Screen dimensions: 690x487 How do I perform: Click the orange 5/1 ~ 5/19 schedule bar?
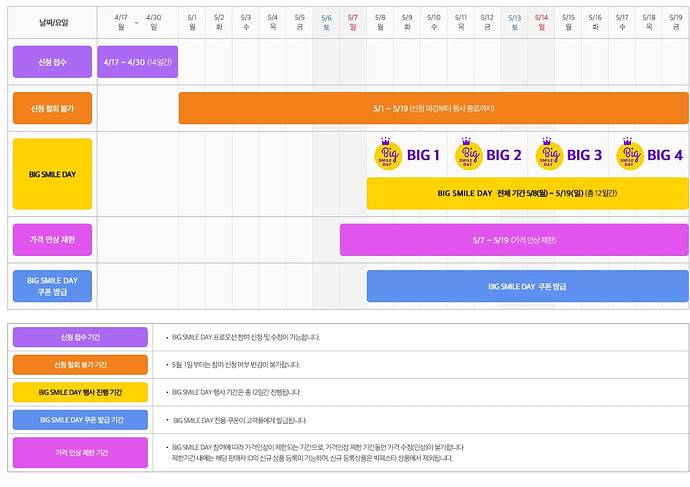click(433, 107)
